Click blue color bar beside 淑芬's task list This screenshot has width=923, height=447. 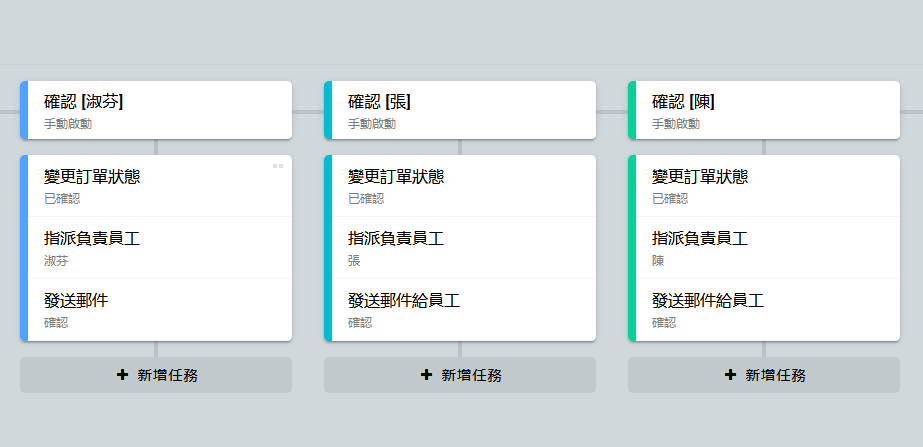pyautogui.click(x=24, y=248)
